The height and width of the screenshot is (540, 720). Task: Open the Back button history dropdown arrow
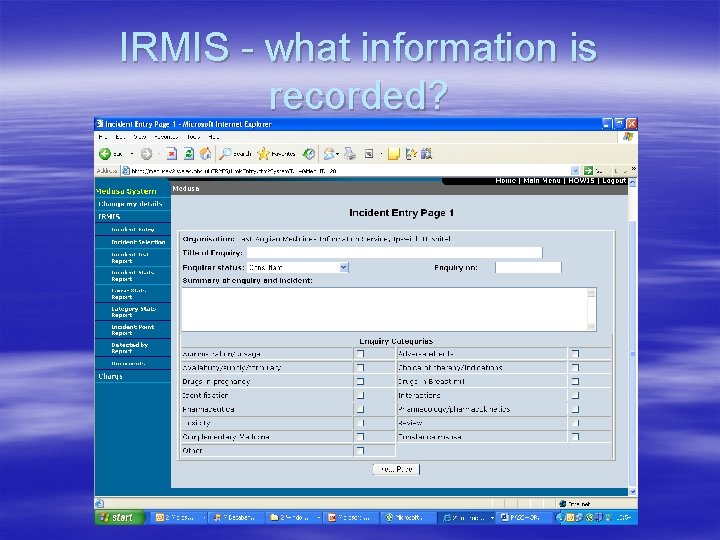click(x=132, y=154)
